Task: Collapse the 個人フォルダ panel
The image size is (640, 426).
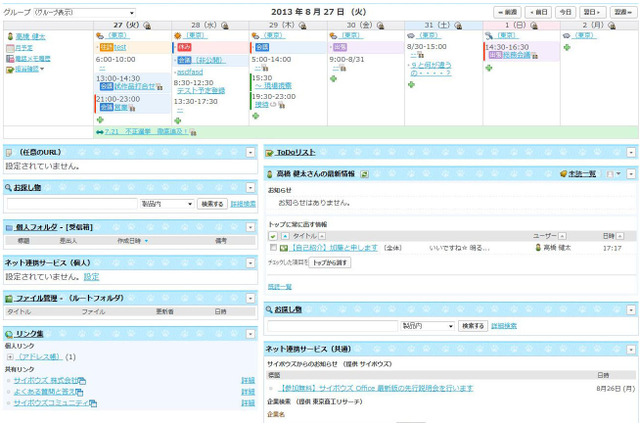Action: click(251, 227)
